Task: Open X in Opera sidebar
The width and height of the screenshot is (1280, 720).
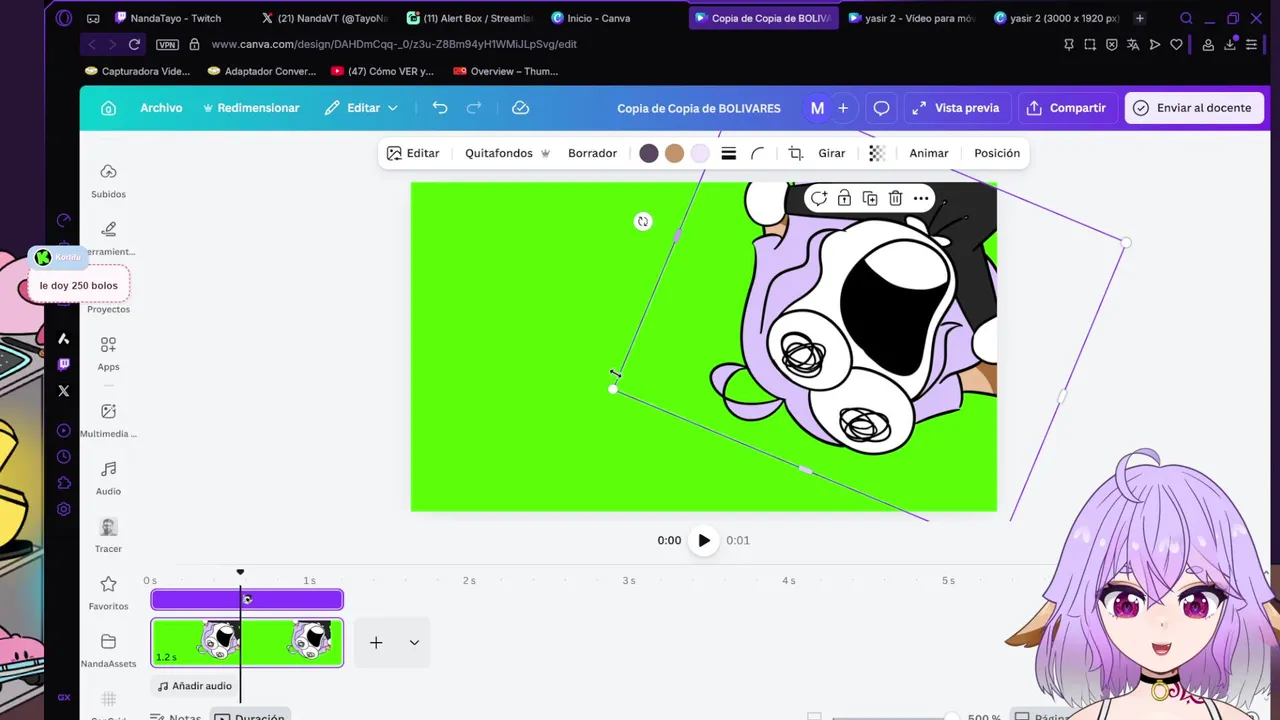Action: click(x=64, y=391)
